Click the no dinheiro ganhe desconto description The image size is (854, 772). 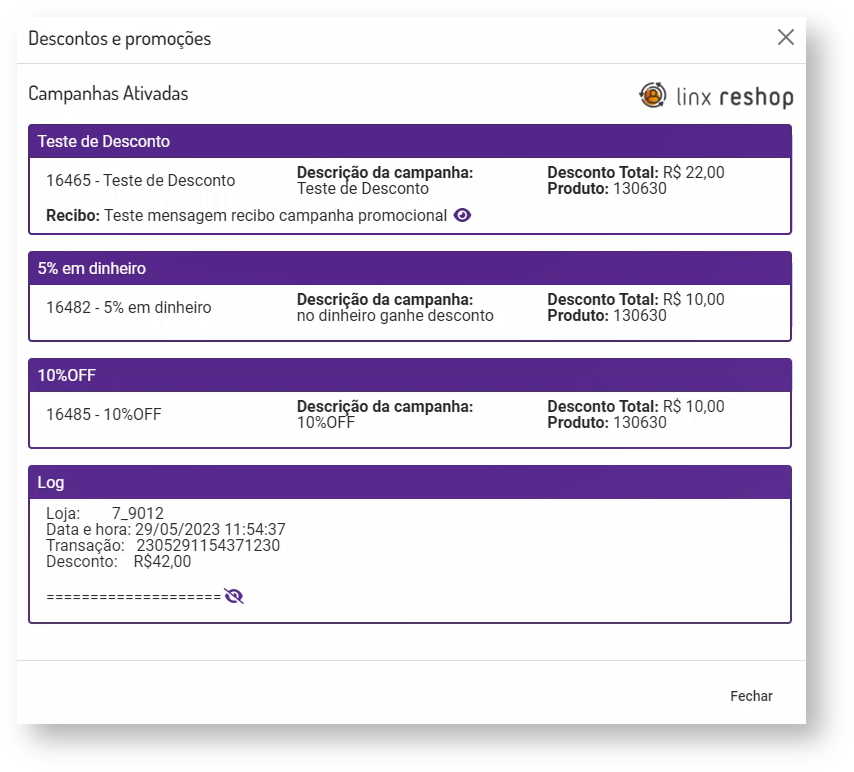(x=396, y=316)
